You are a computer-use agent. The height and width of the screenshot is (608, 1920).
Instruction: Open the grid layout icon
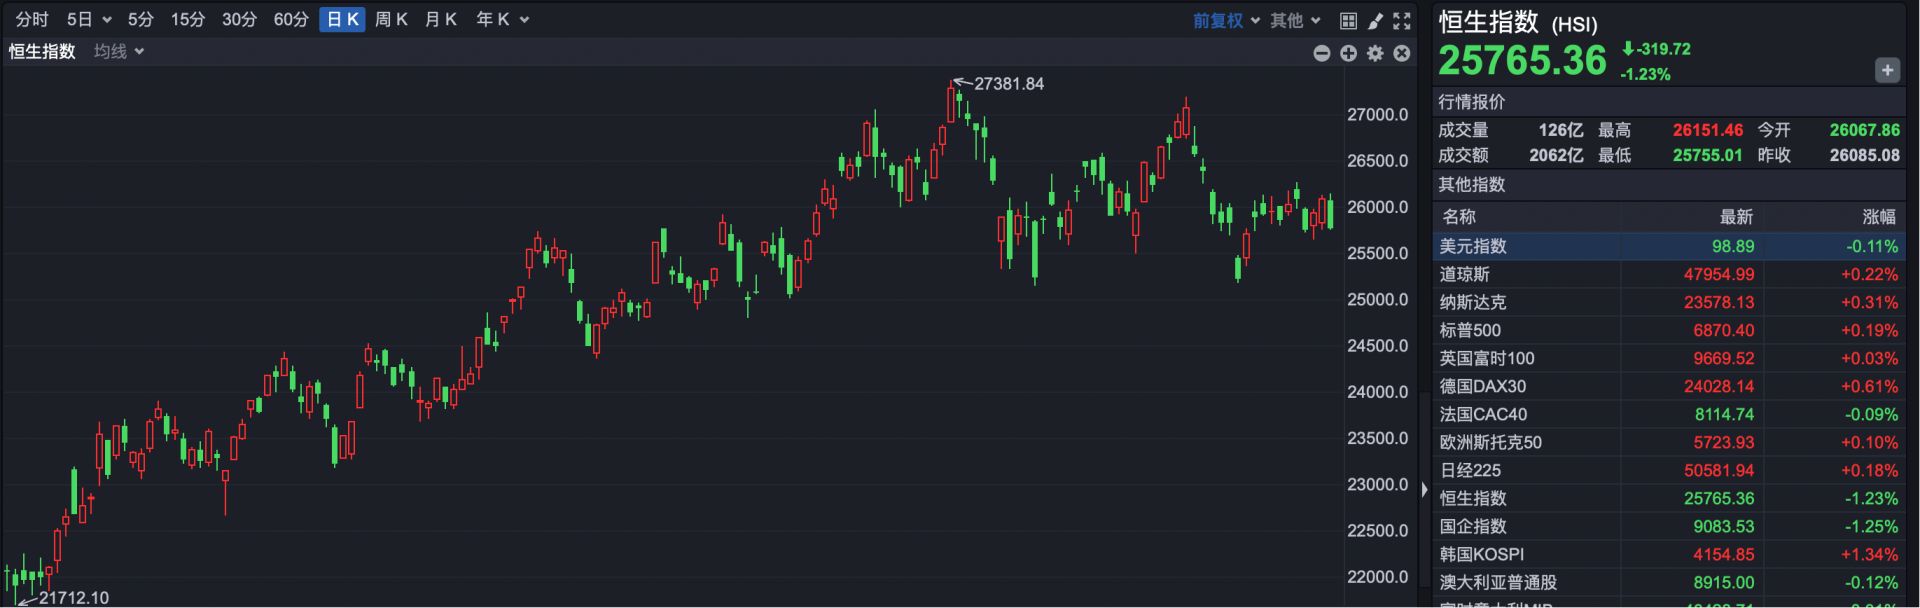tap(1348, 20)
